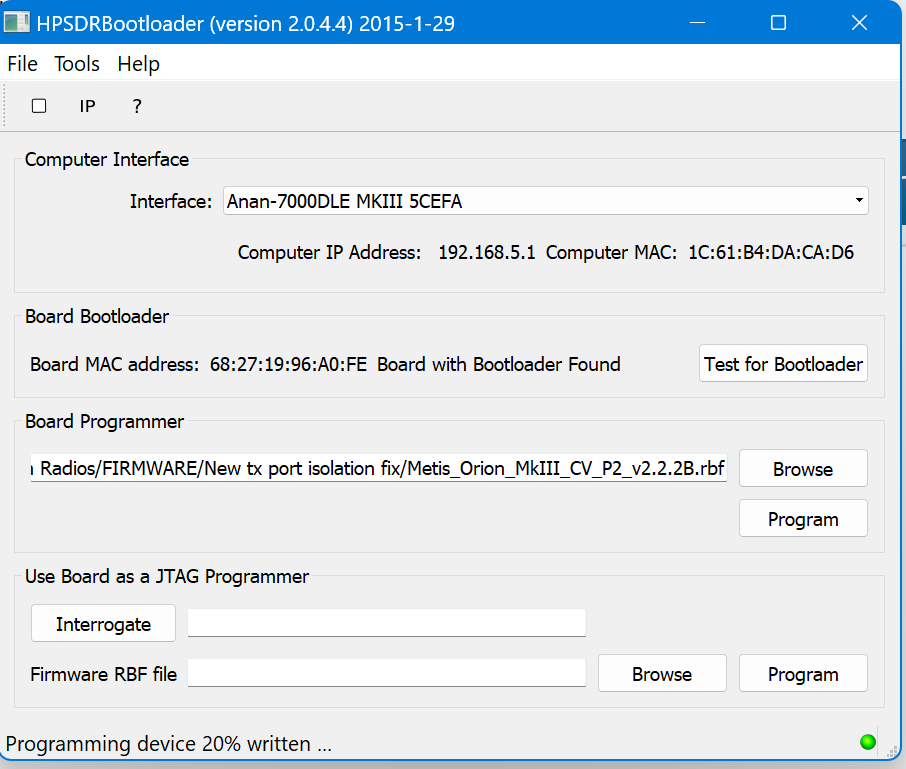Viewport: 906px width, 769px height.
Task: Click Program in JTAG Programmer section
Action: click(x=803, y=674)
